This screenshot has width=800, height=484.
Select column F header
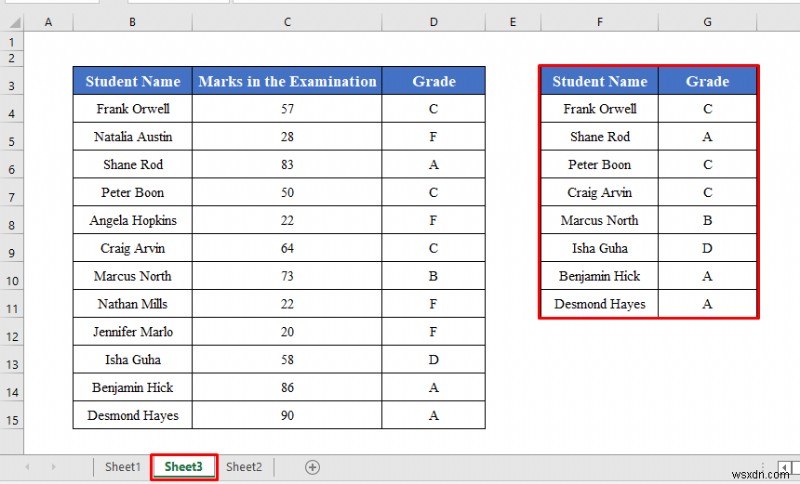pos(599,22)
